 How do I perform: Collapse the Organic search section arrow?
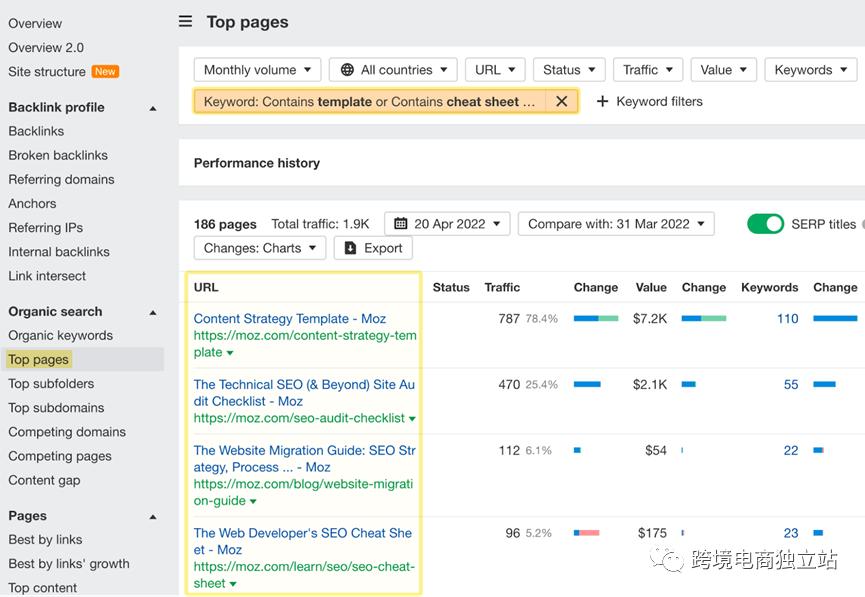(x=153, y=312)
